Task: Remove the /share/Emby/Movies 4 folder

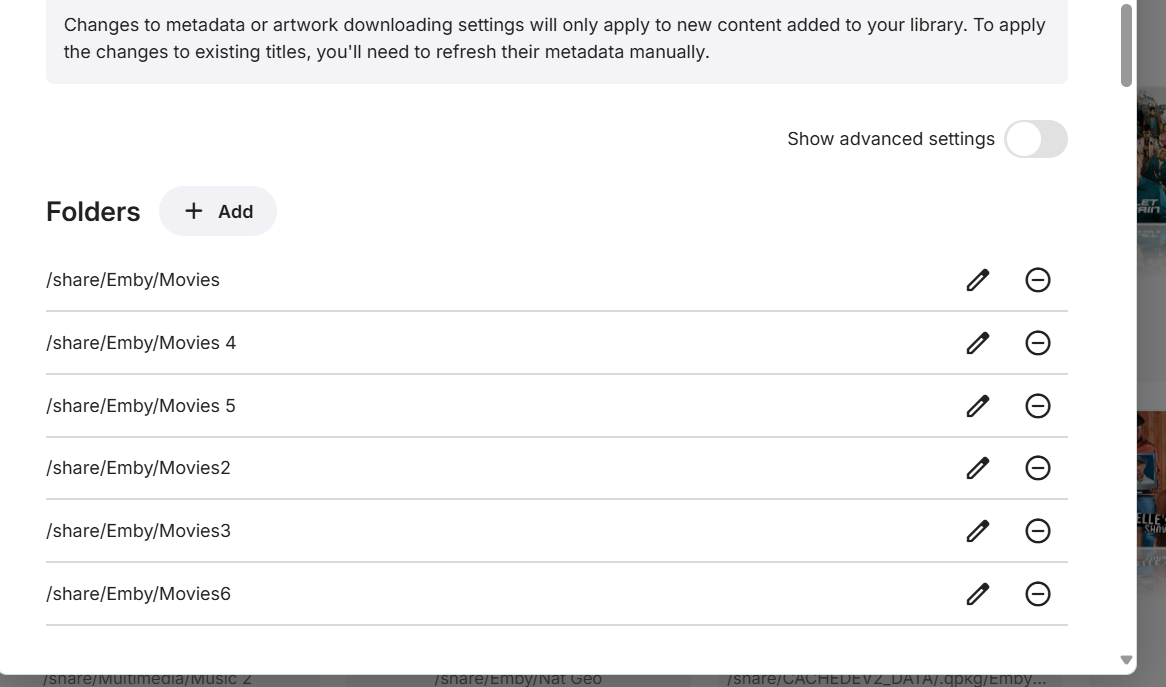Action: point(1038,343)
